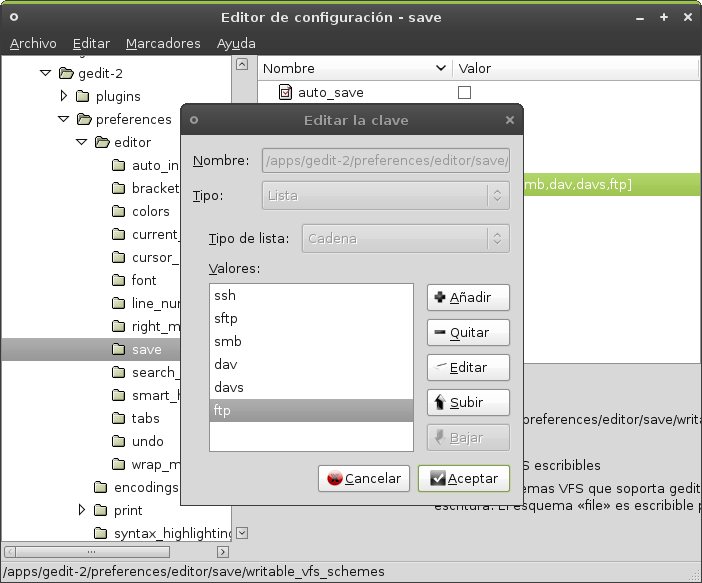Click the Nombre key path field
702x583 pixels.
386,160
